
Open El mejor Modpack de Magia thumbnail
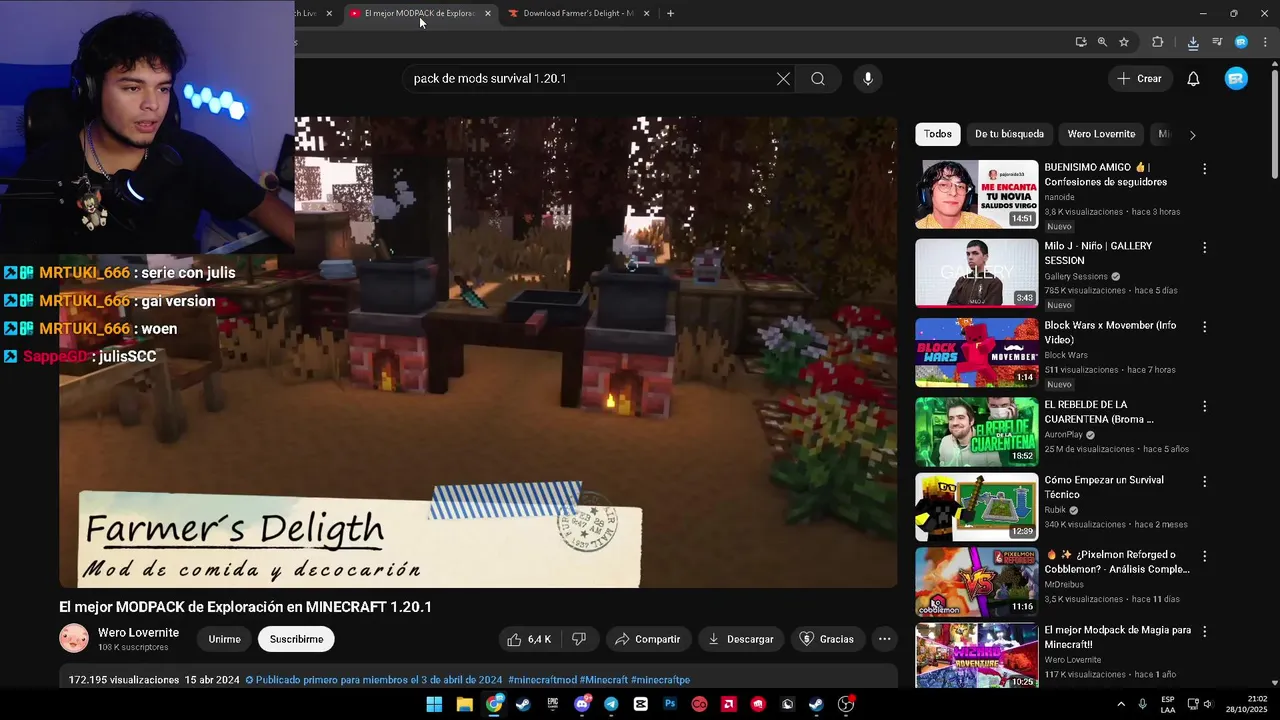(x=976, y=657)
